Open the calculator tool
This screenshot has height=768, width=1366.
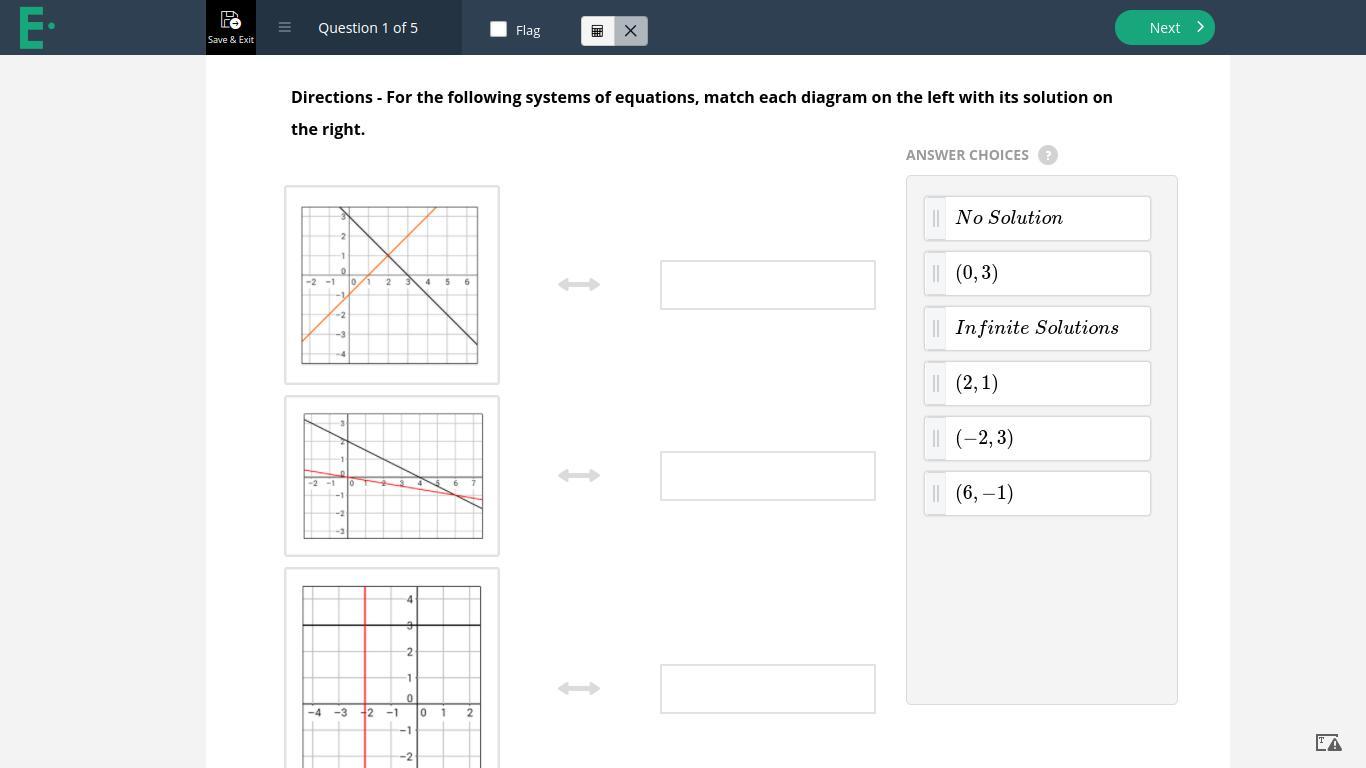598,31
